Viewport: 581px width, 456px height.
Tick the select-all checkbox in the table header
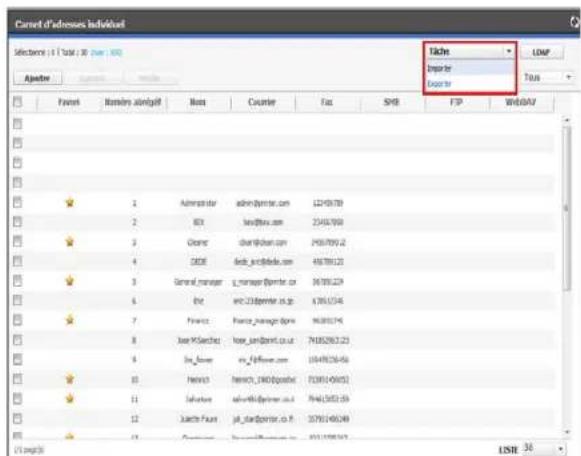click(17, 101)
